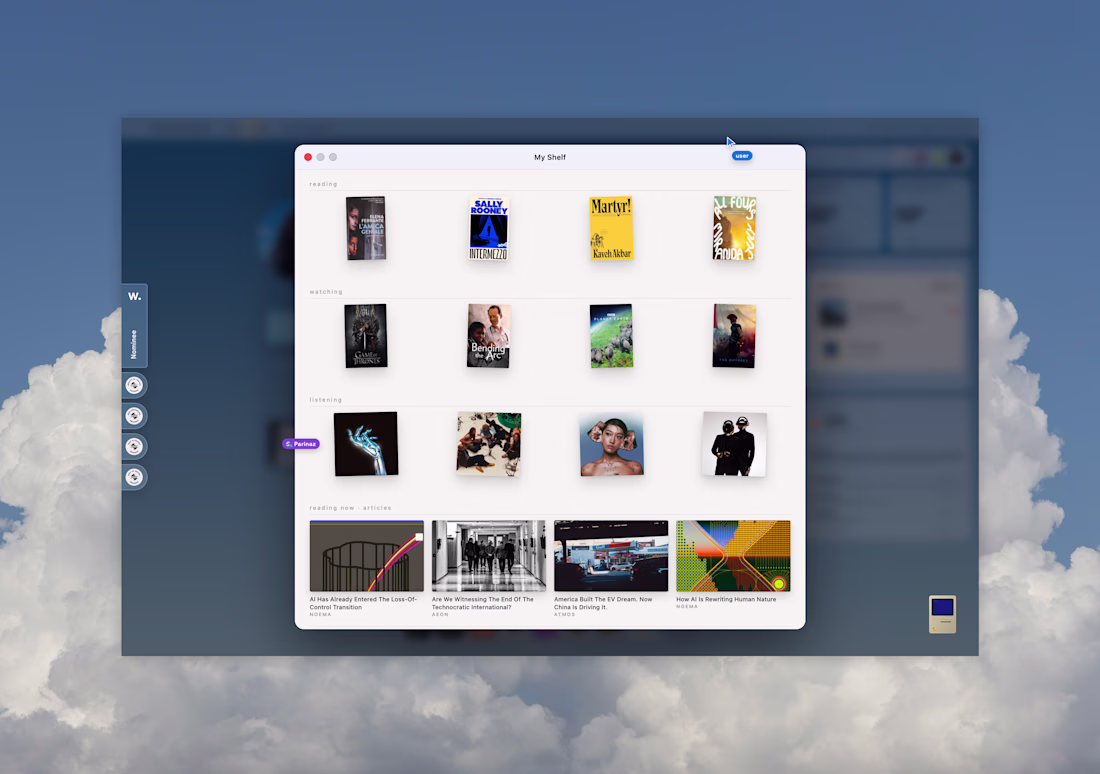Open the Odyssey poster in watching row

(734, 335)
